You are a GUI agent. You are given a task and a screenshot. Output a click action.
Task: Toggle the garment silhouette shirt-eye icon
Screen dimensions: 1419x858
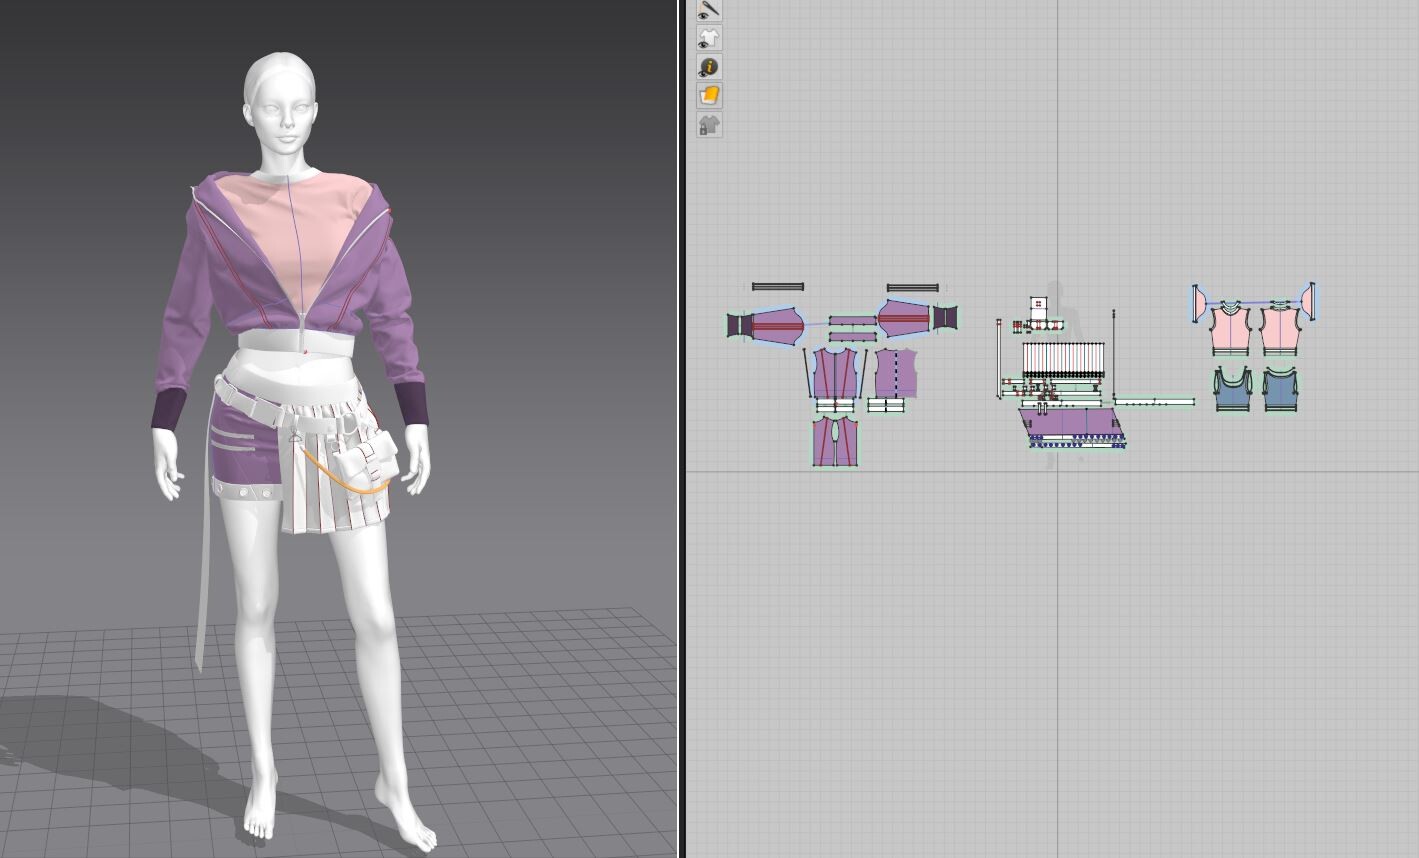(x=710, y=37)
